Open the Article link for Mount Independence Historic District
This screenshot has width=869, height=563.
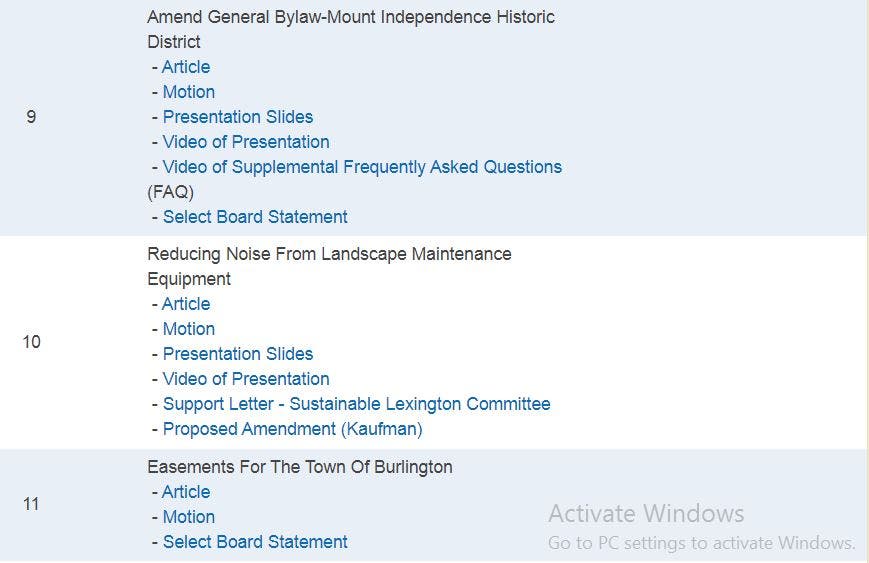186,67
